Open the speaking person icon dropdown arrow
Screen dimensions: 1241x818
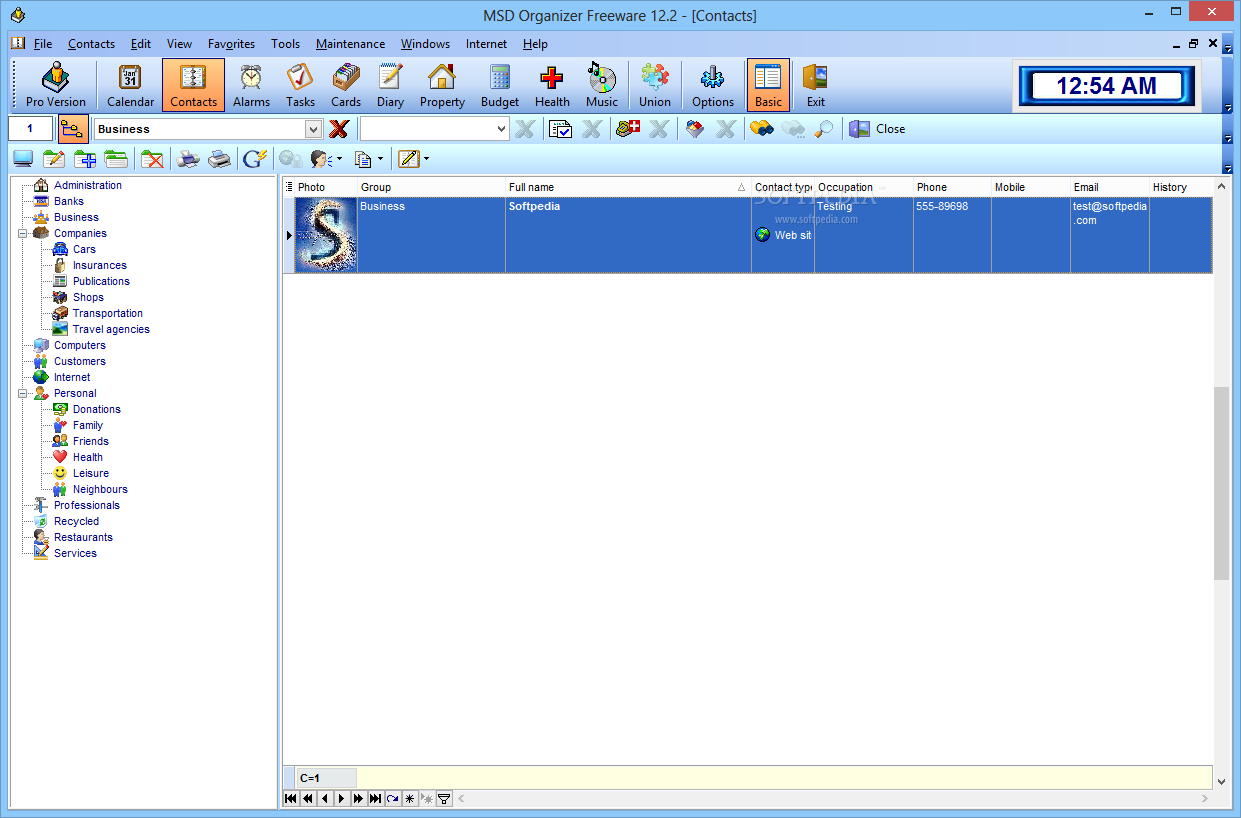pyautogui.click(x=339, y=158)
